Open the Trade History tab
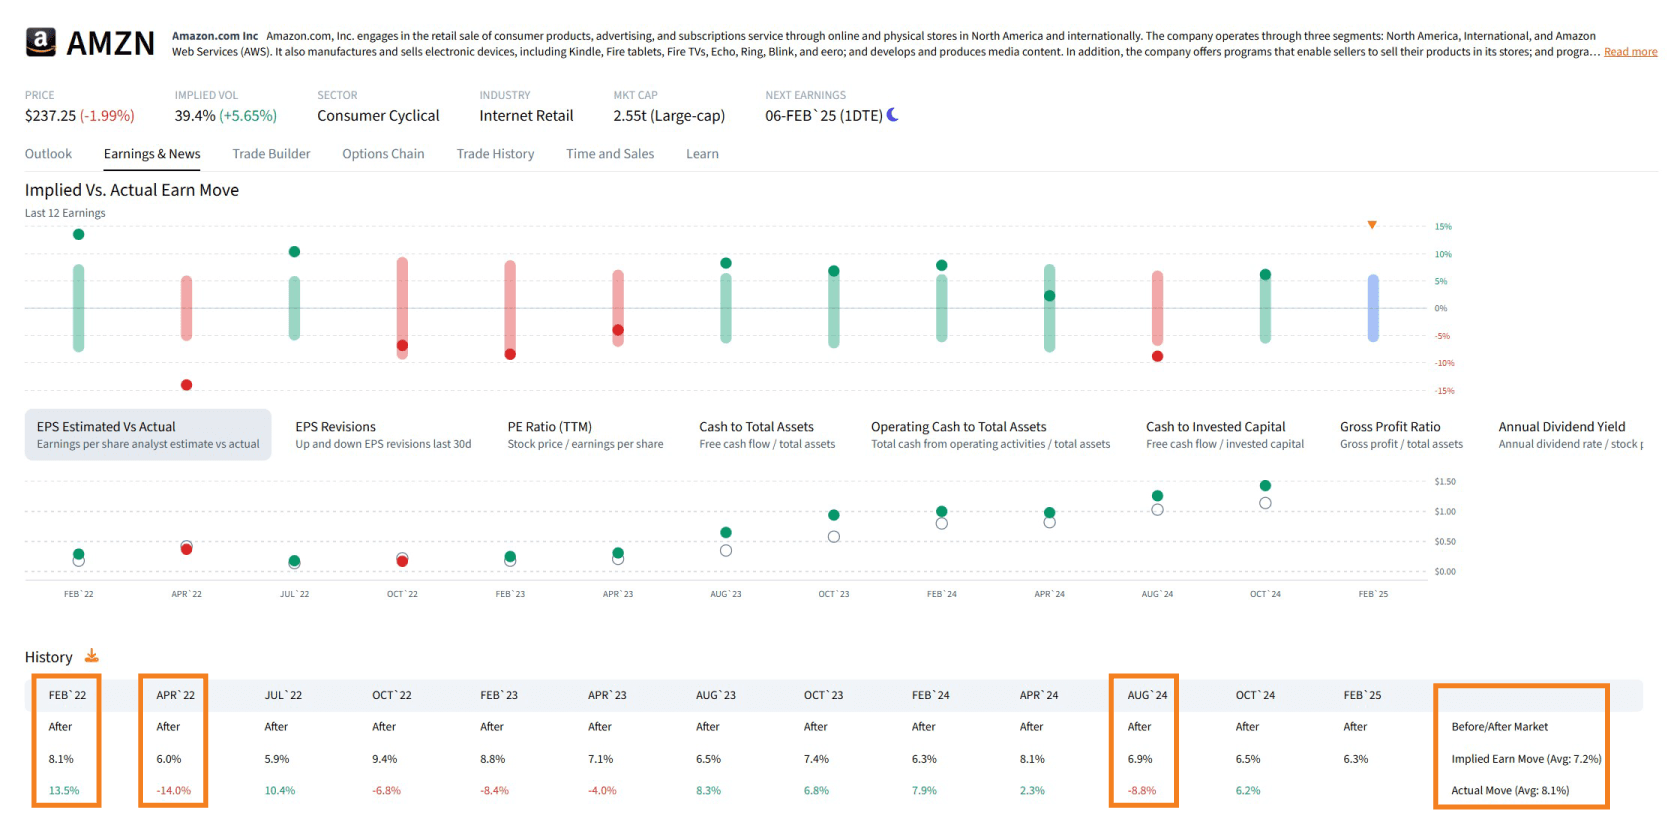This screenshot has width=1667, height=826. [495, 154]
